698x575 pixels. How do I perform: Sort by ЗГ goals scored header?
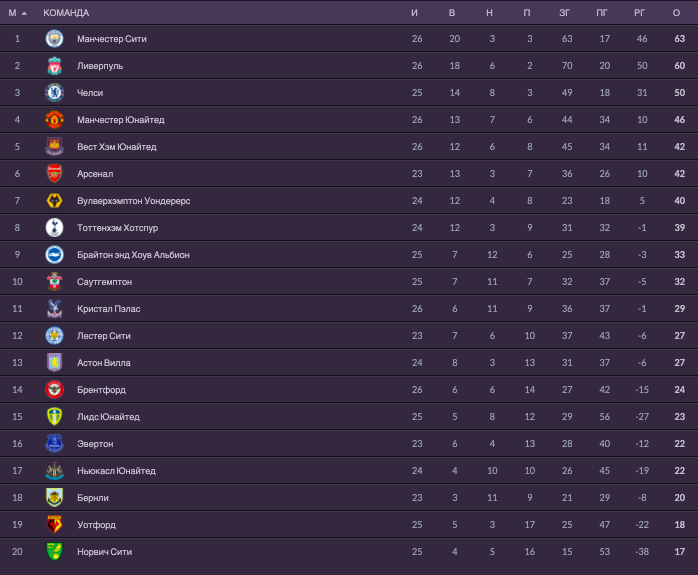[565, 13]
